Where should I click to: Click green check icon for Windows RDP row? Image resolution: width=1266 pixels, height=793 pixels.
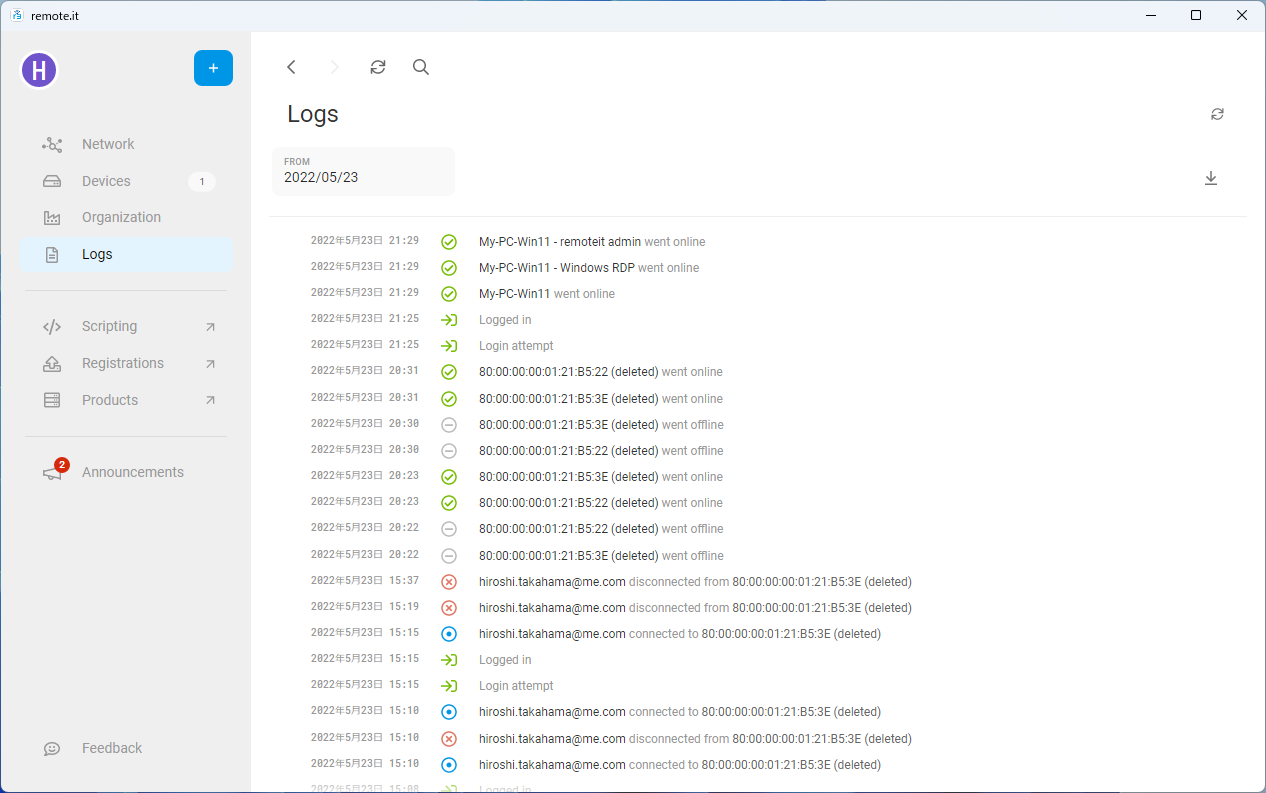pos(449,268)
